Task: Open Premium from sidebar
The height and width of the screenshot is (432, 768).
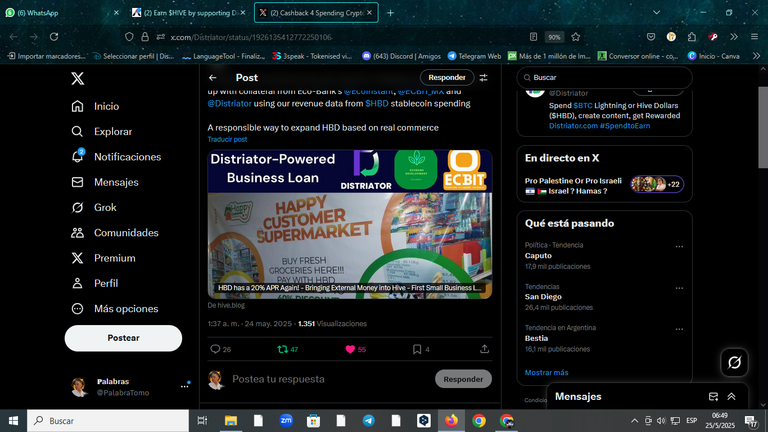Action: [x=103, y=258]
